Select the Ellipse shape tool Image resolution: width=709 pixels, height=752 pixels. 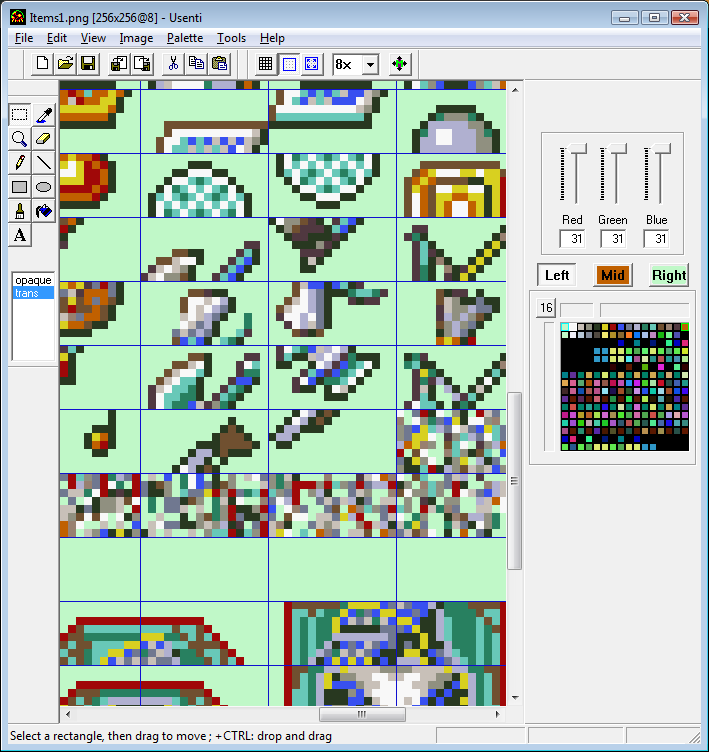tap(44, 187)
